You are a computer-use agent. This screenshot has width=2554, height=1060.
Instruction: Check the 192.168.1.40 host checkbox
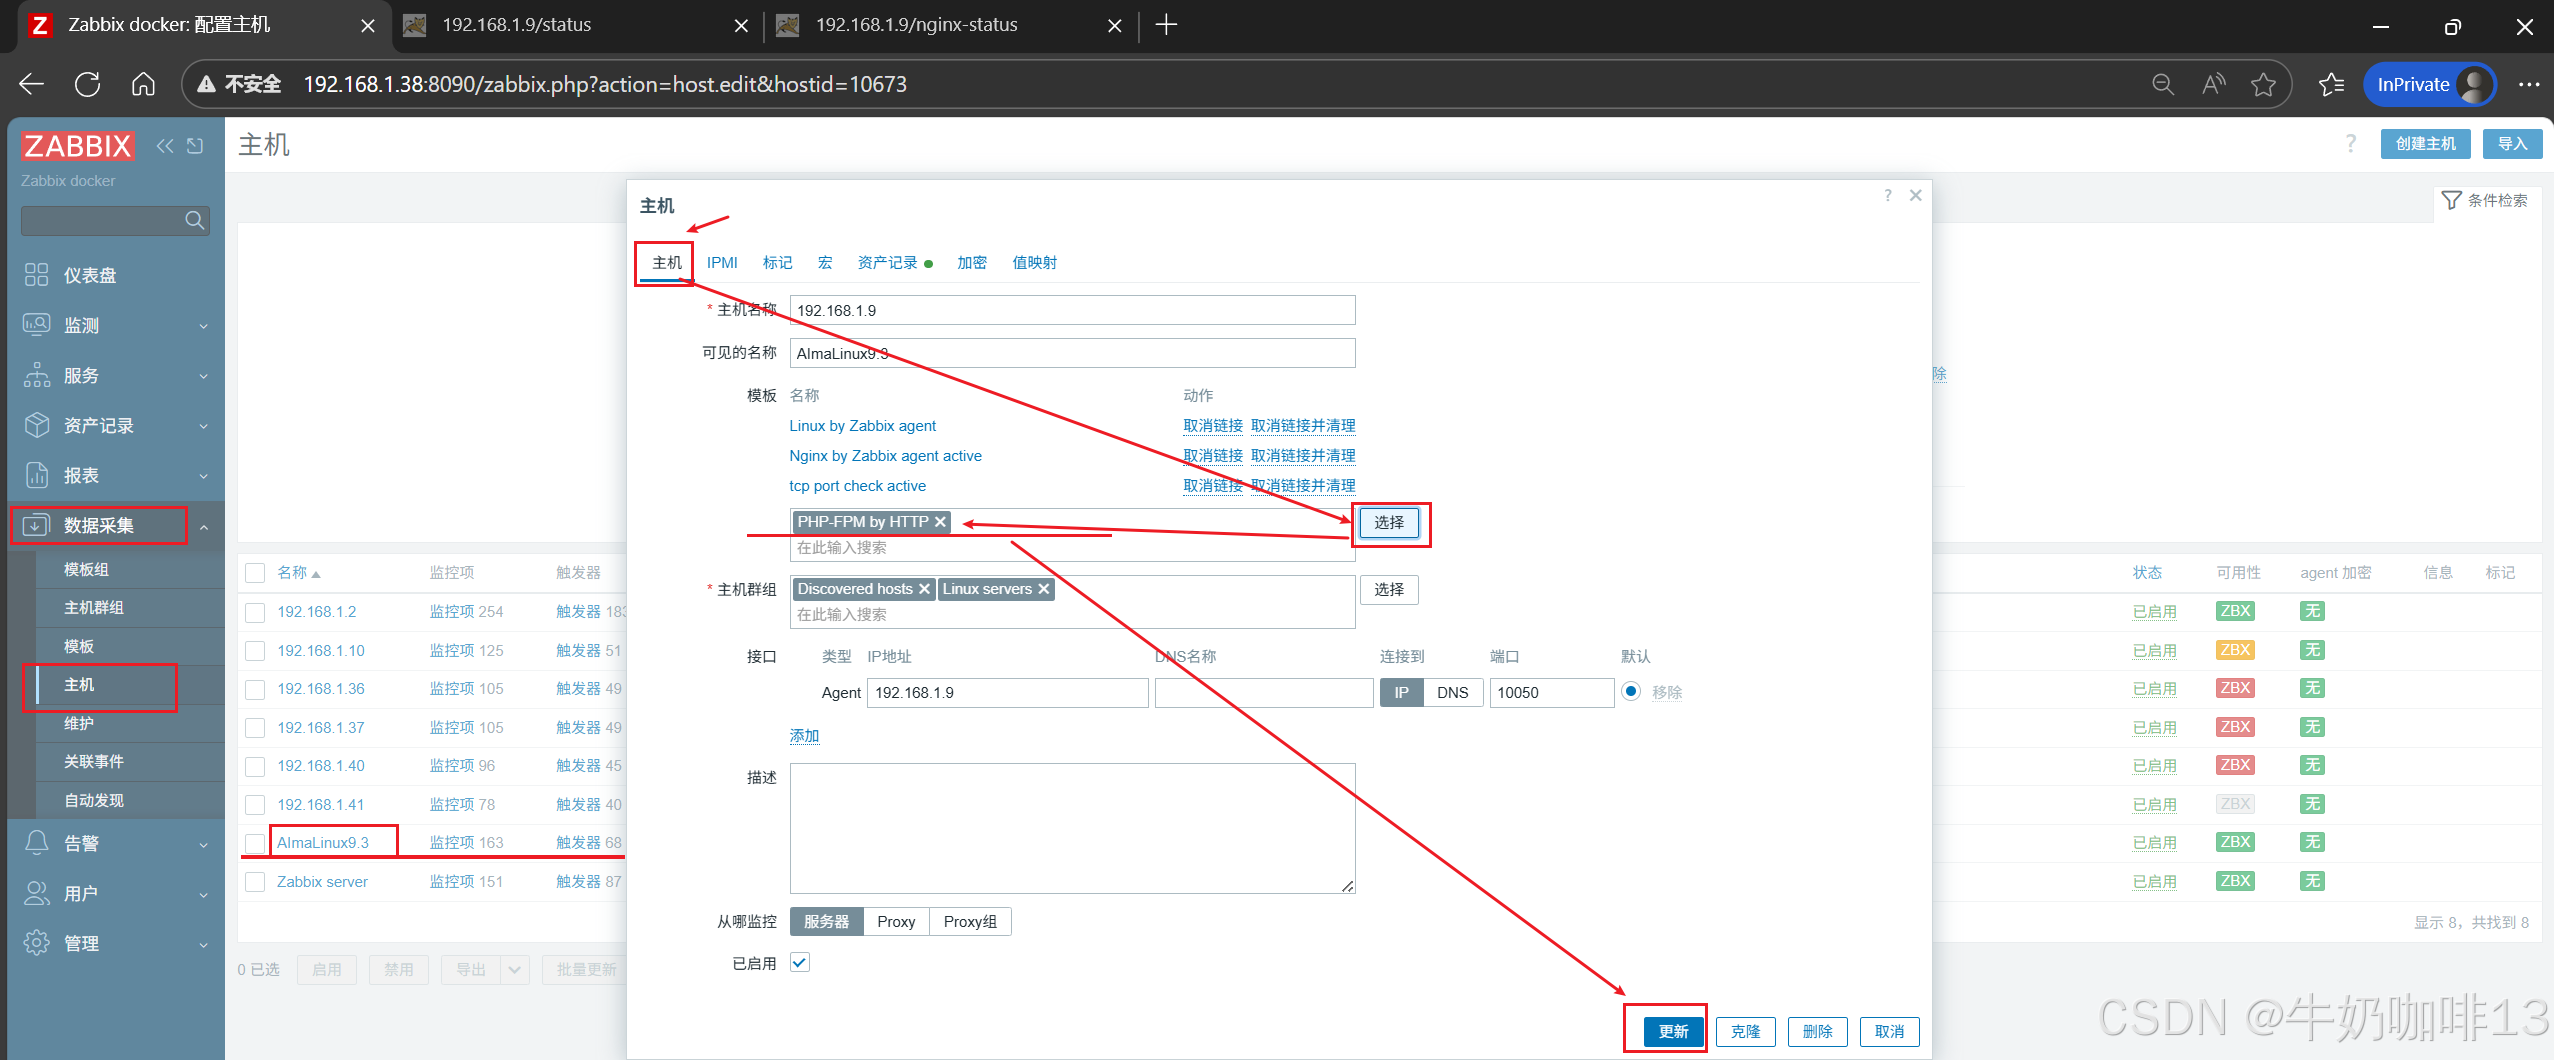(255, 766)
